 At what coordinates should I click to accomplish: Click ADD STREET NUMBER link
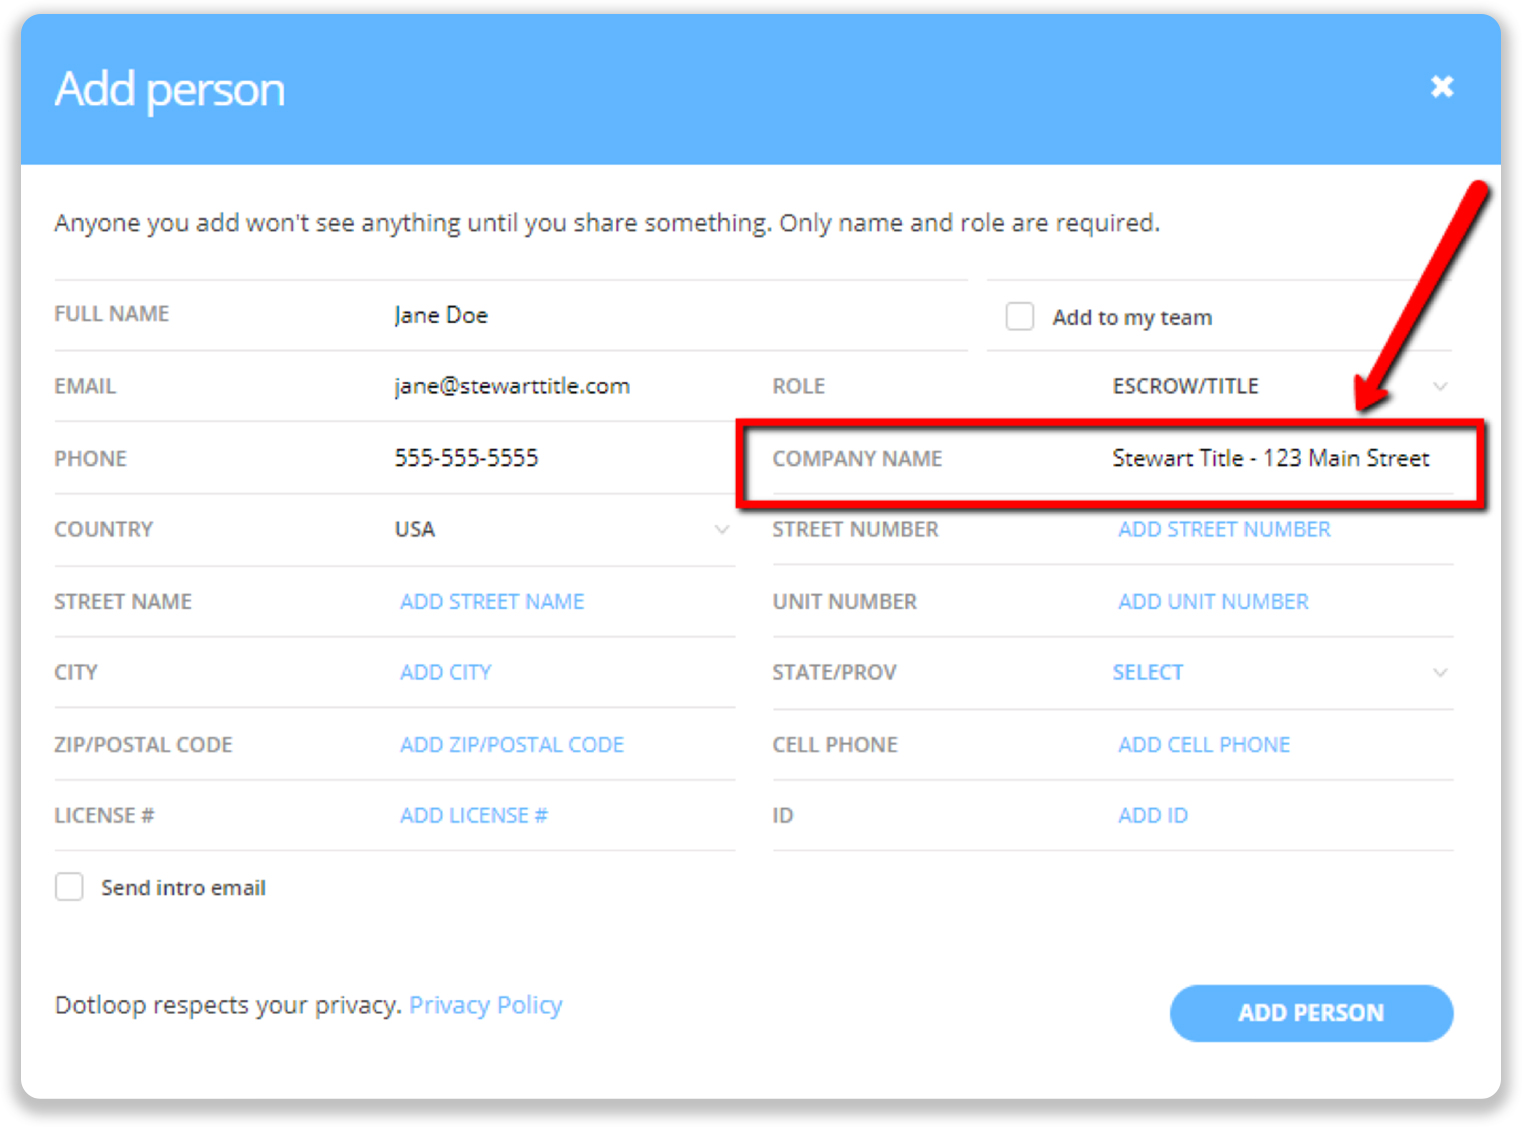(1224, 529)
